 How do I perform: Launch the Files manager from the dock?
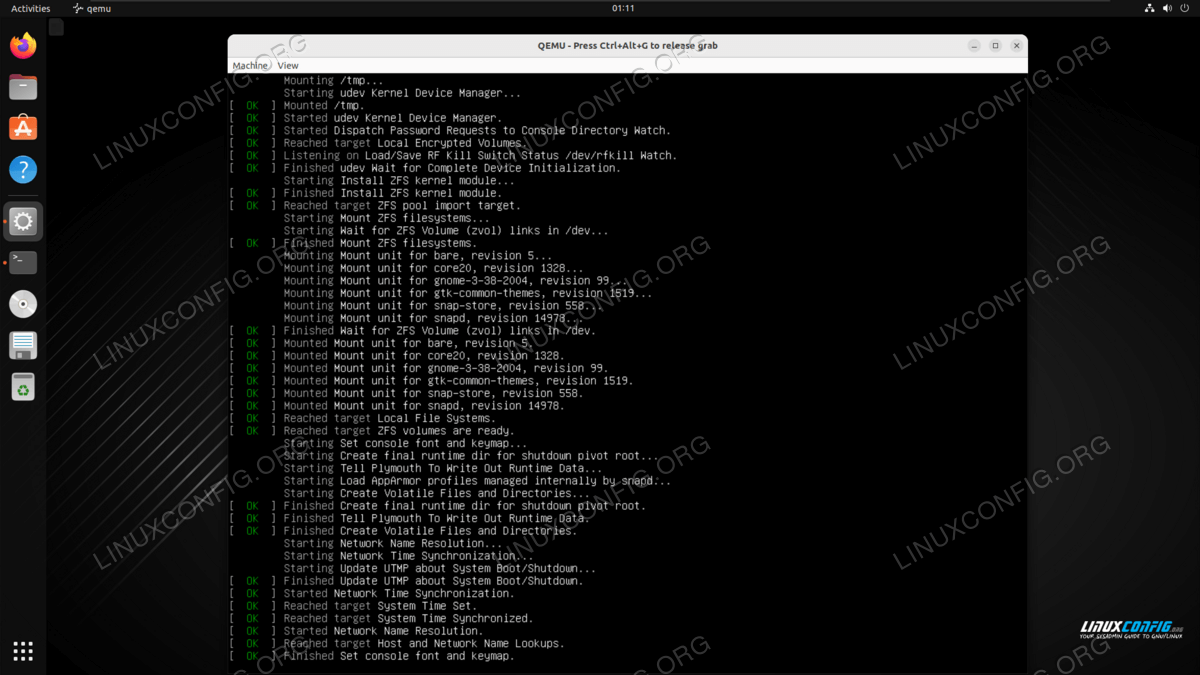(23, 88)
